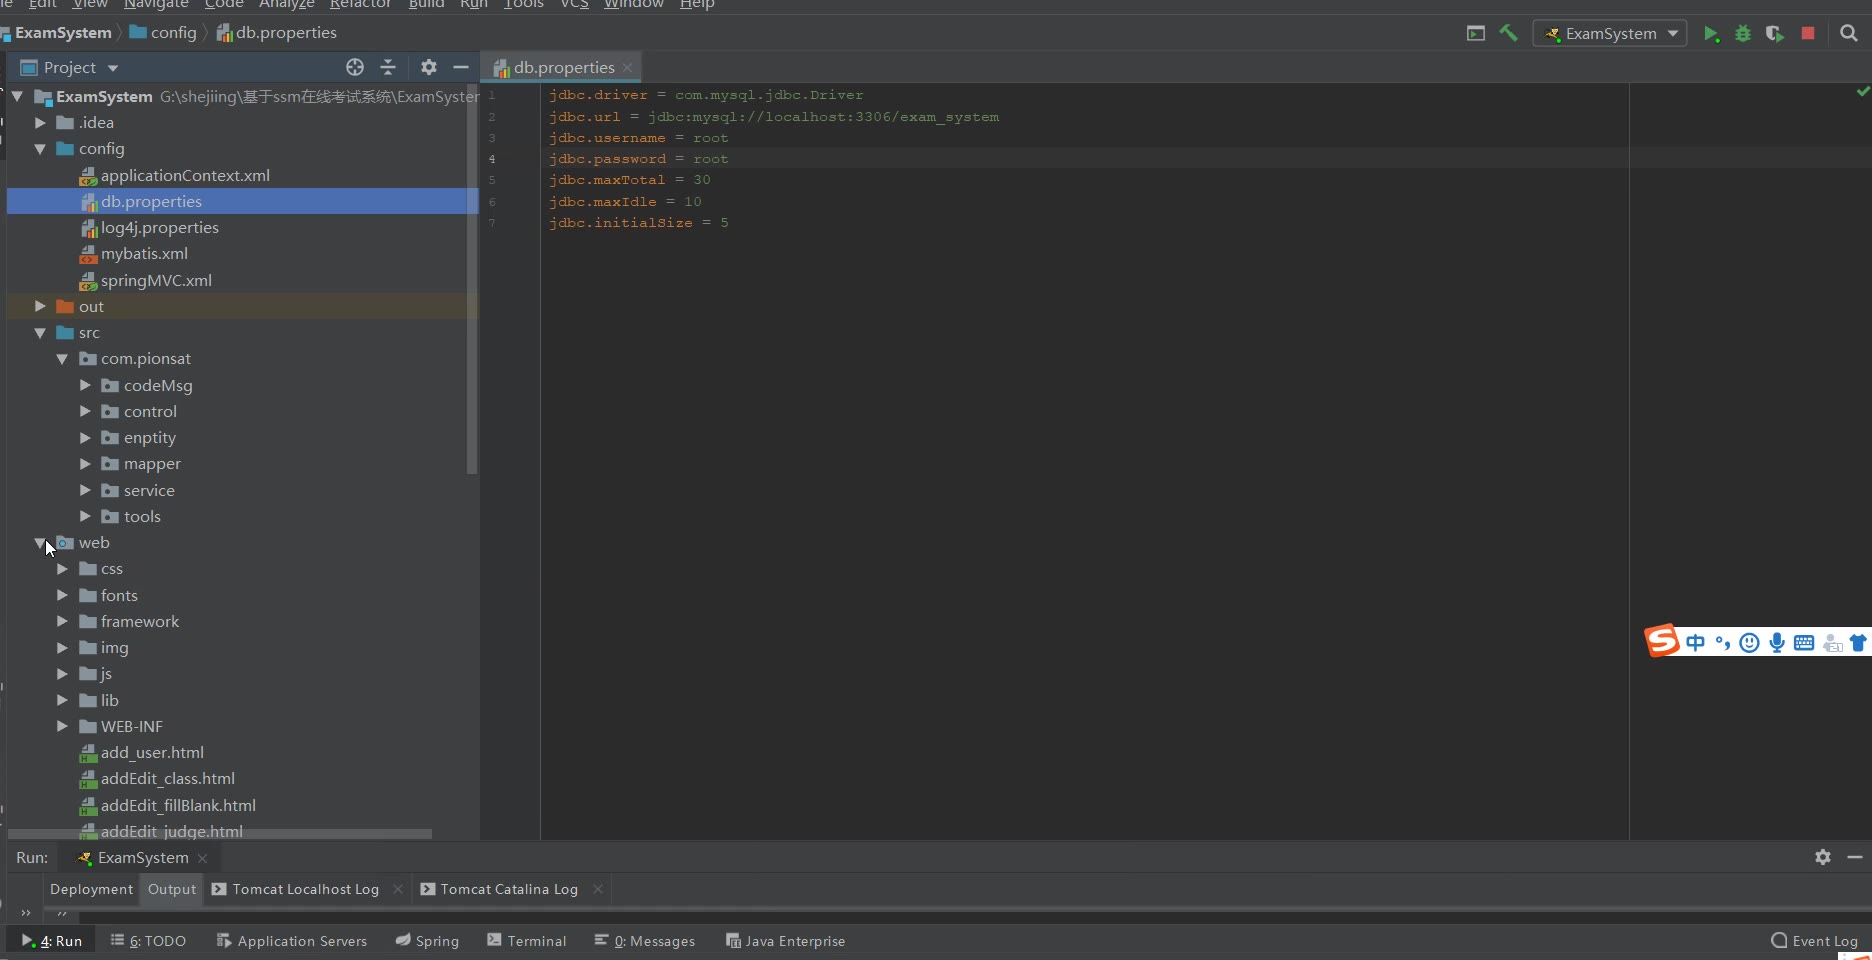The width and height of the screenshot is (1872, 960).
Task: Click Sogou microphone voice input icon
Action: pyautogui.click(x=1777, y=643)
